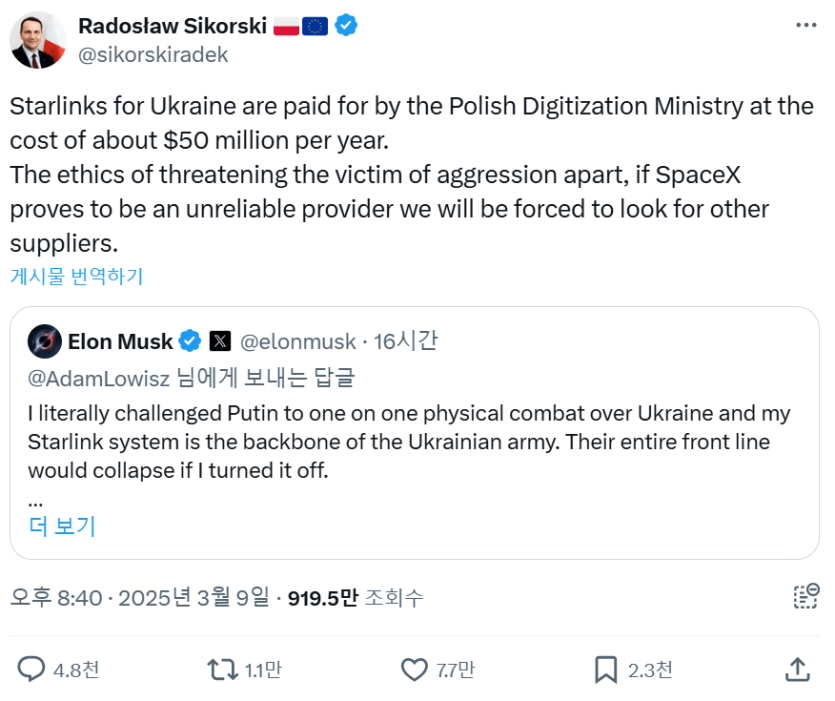Click Radosław Sikorski's blue verified badge
835x701 pixels.
pyautogui.click(x=346, y=25)
